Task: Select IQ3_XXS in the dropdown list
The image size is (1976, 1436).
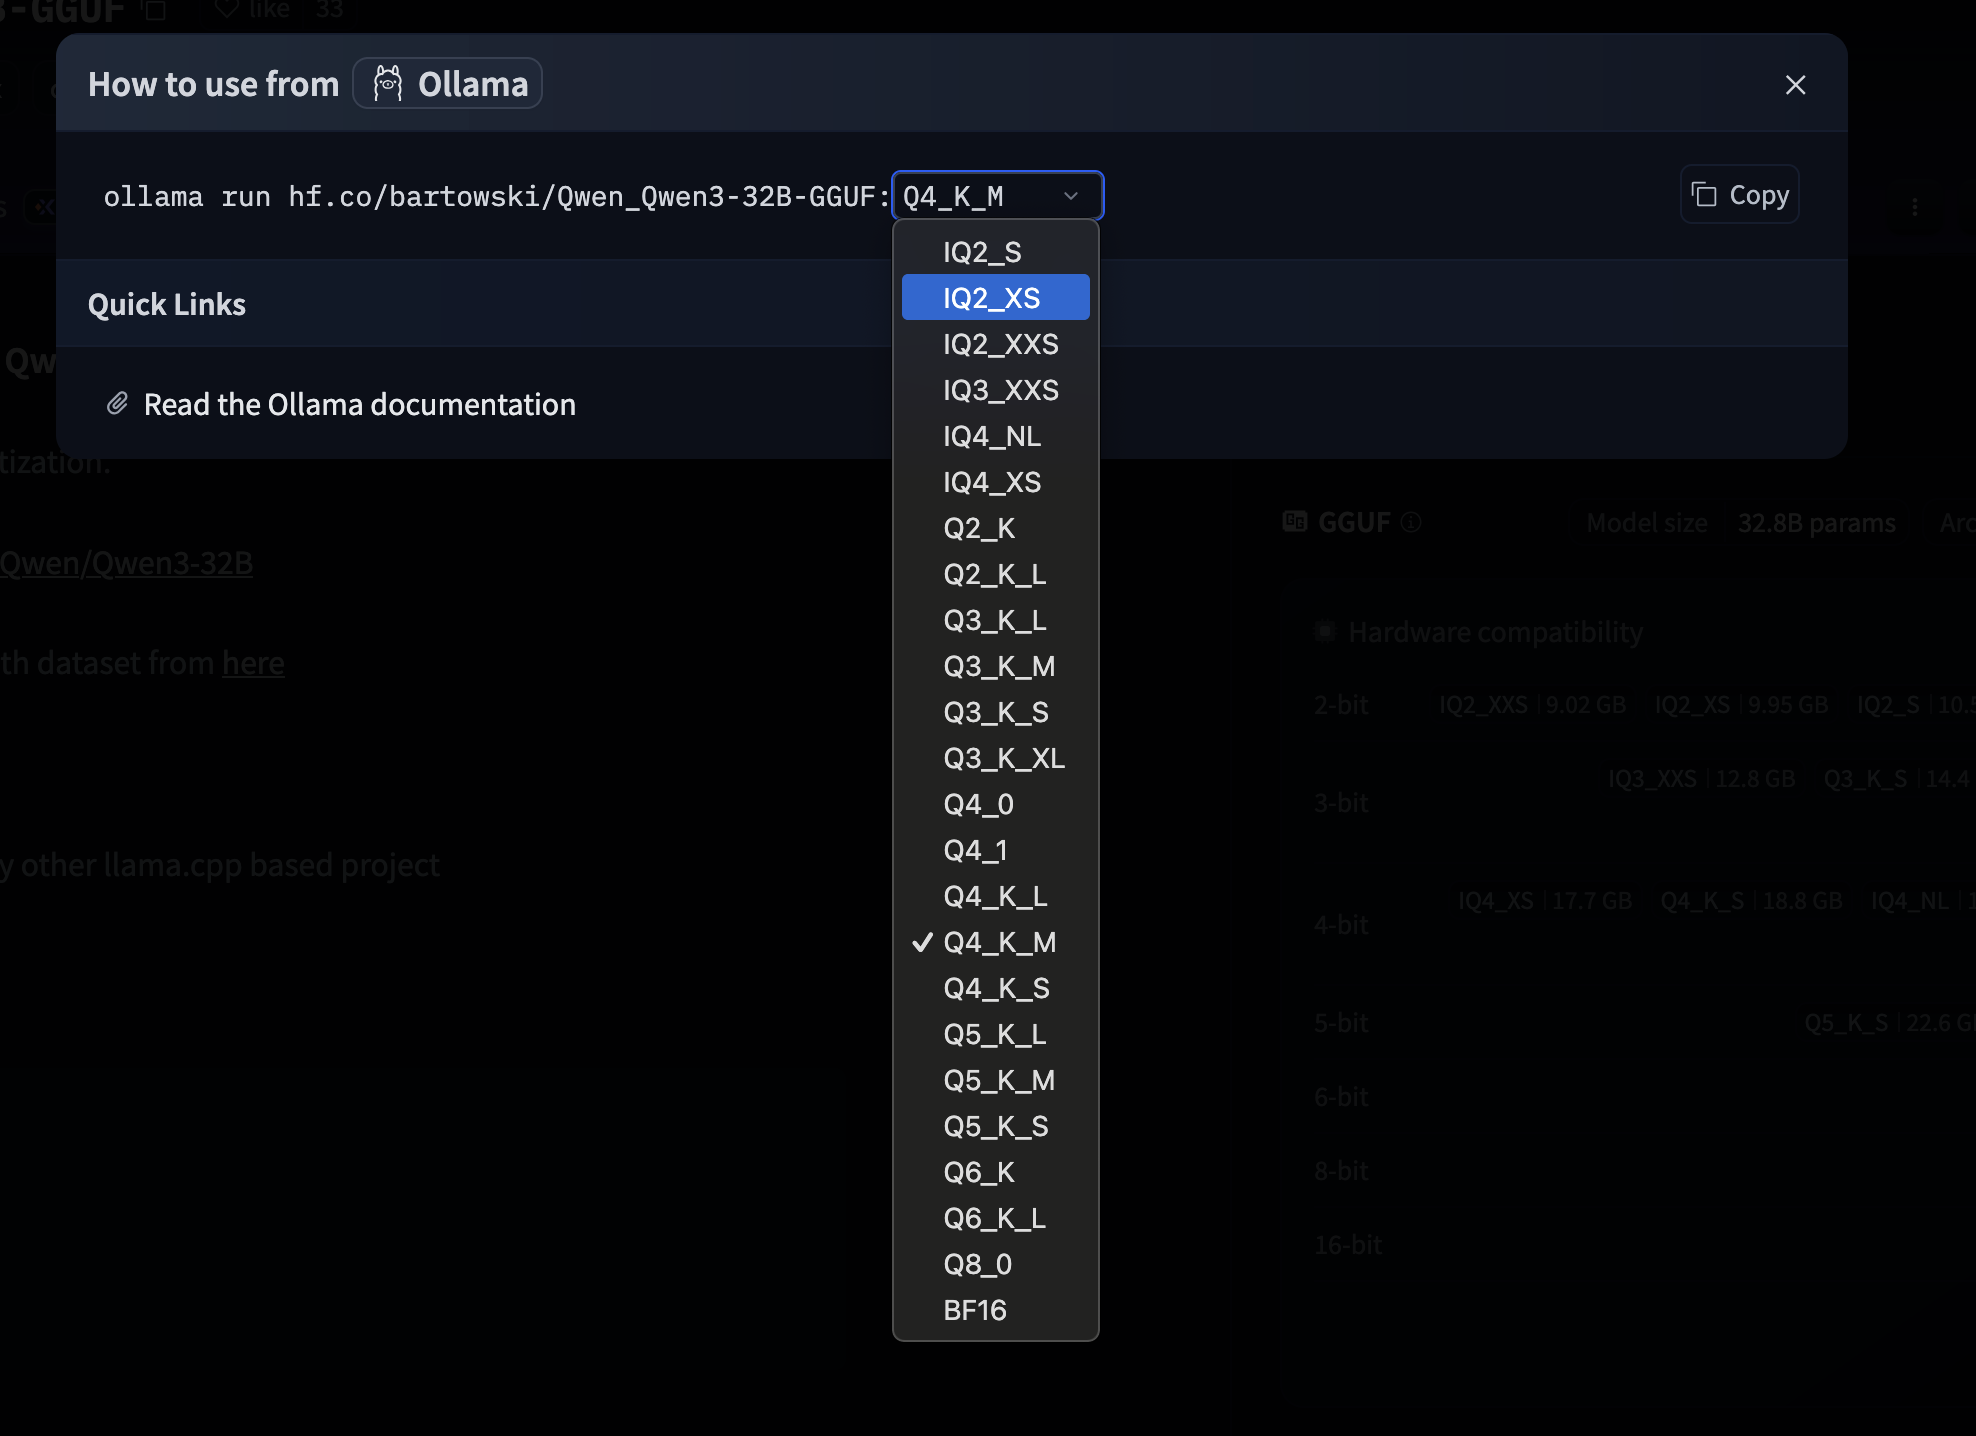Action: click(x=995, y=390)
